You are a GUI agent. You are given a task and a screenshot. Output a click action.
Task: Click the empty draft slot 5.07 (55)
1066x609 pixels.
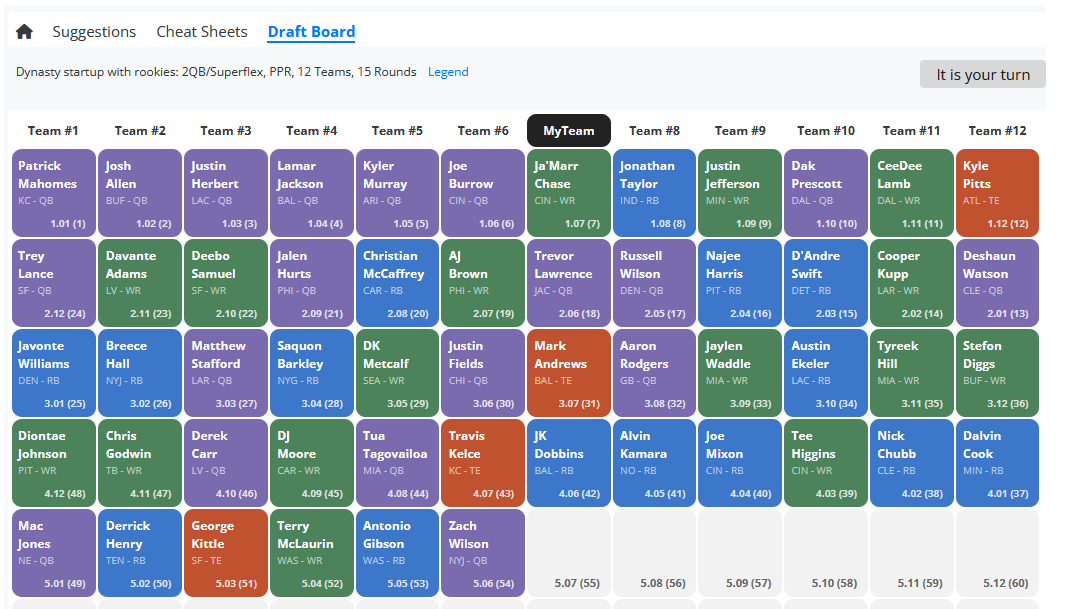click(568, 552)
